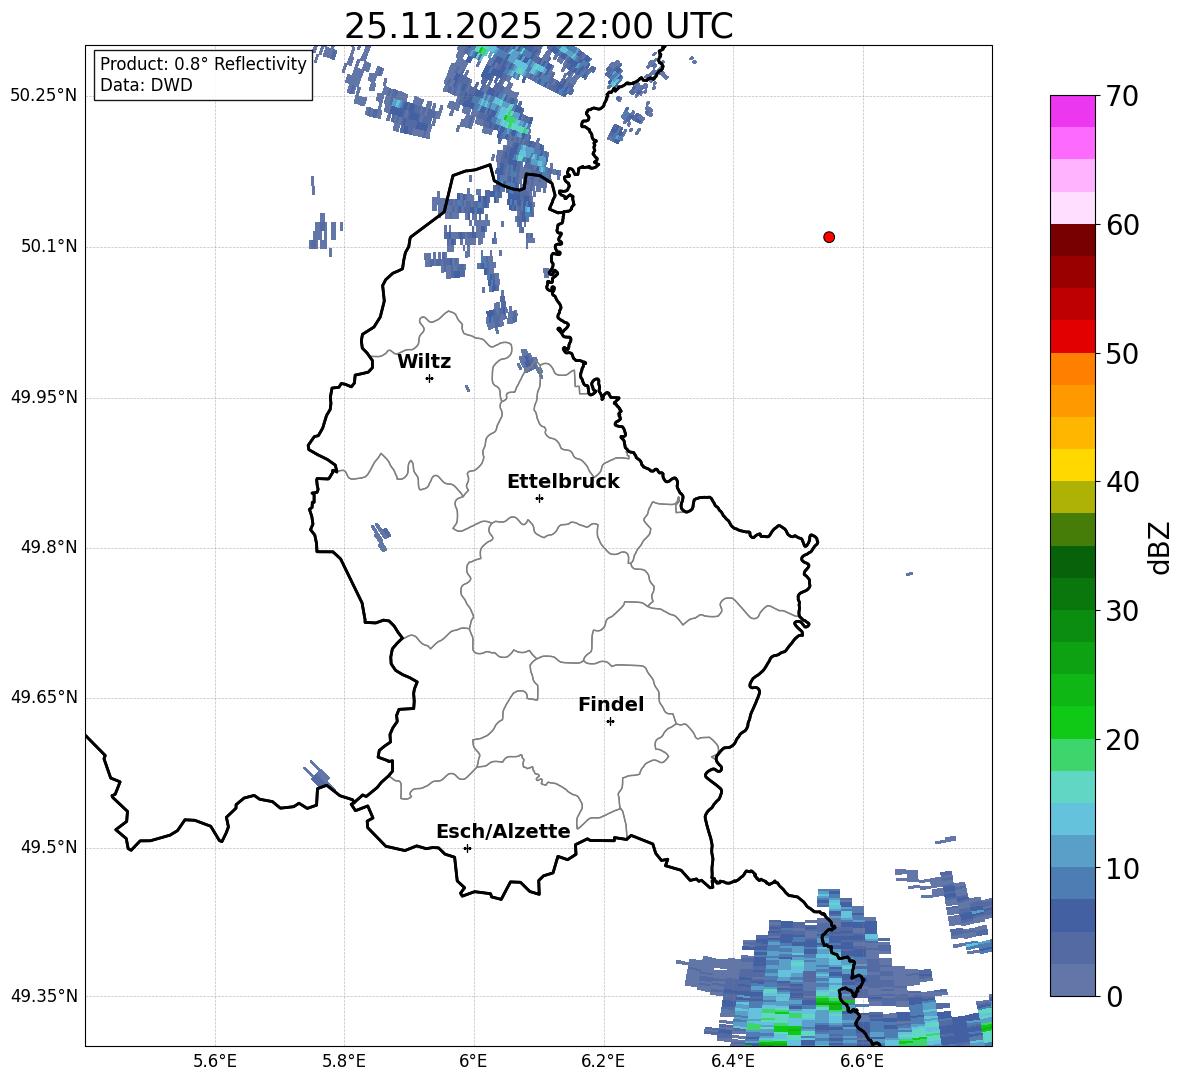Click the 0 tick label on colorbar
Viewport: 1184px width, 1081px height.
(x=1114, y=996)
